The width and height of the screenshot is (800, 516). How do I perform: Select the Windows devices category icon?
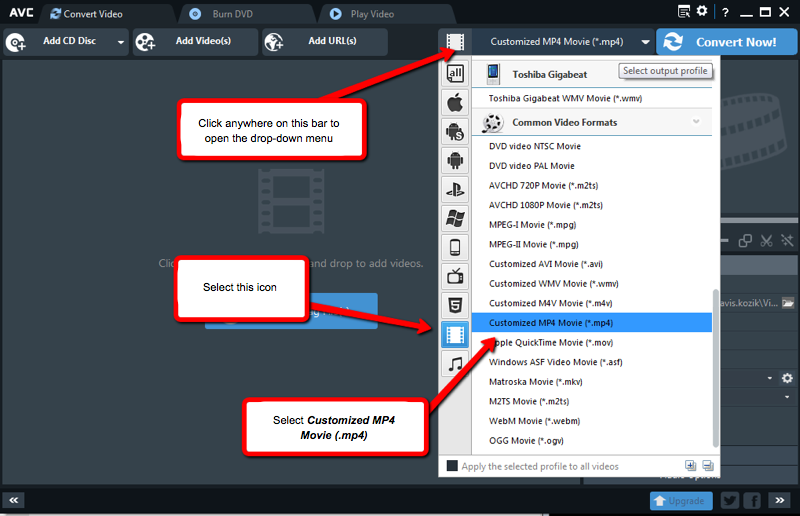point(455,218)
